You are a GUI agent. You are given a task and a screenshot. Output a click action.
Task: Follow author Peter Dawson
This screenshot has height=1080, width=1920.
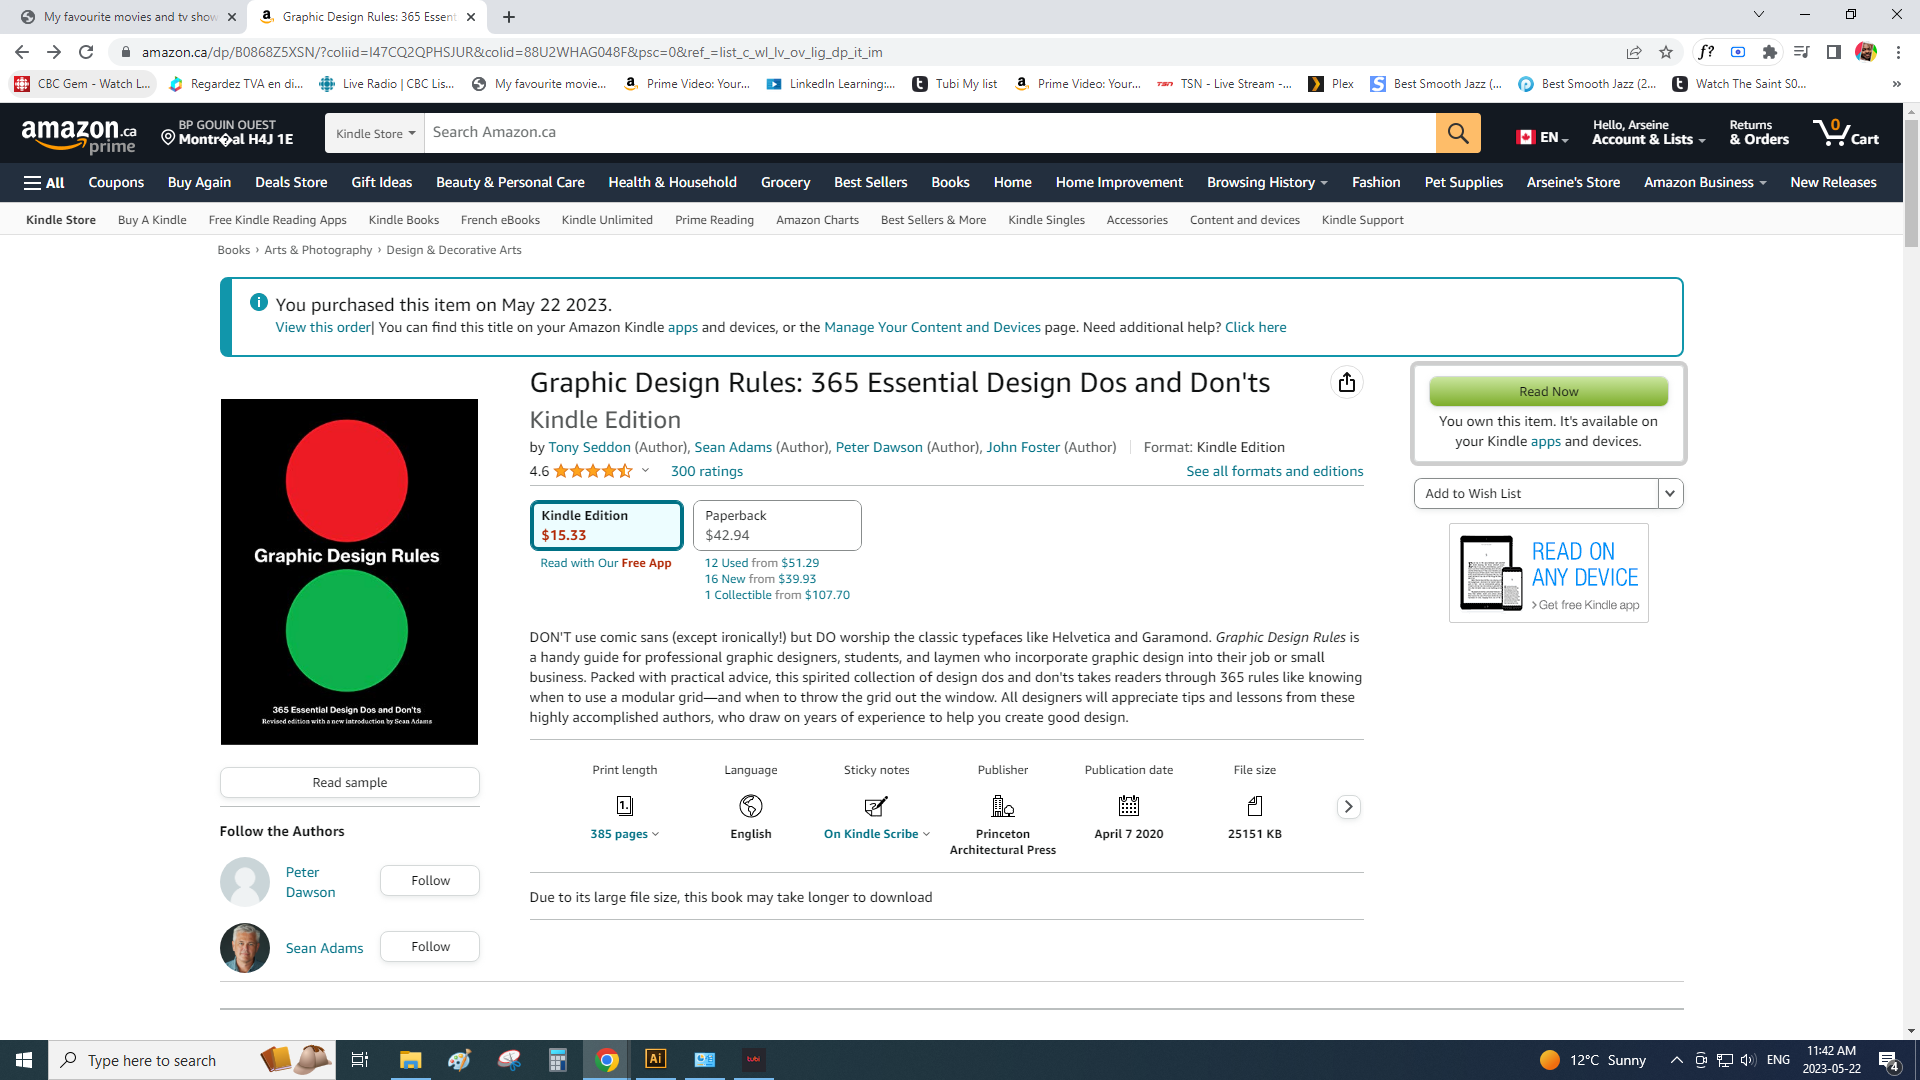click(x=430, y=881)
